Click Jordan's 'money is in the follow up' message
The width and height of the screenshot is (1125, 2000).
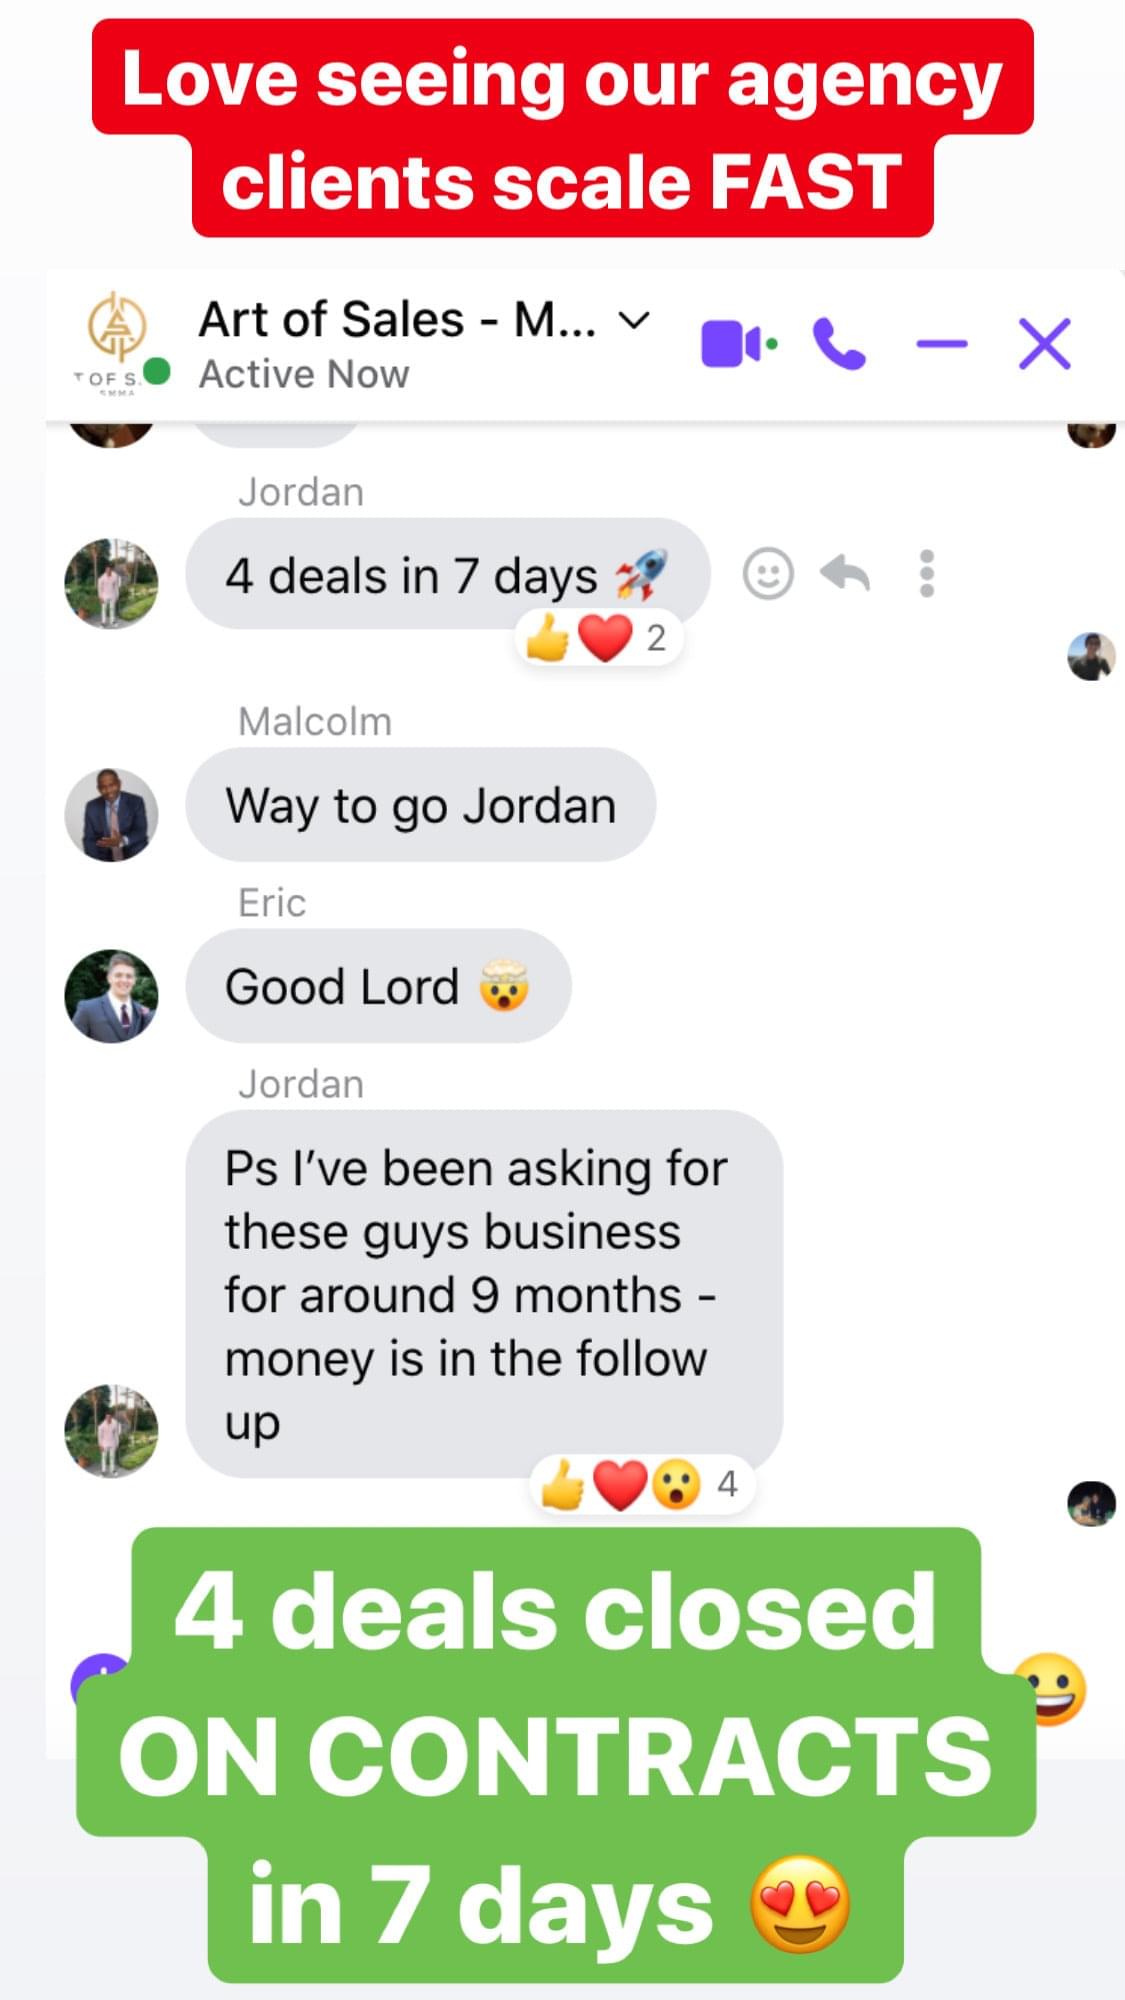coord(484,1294)
